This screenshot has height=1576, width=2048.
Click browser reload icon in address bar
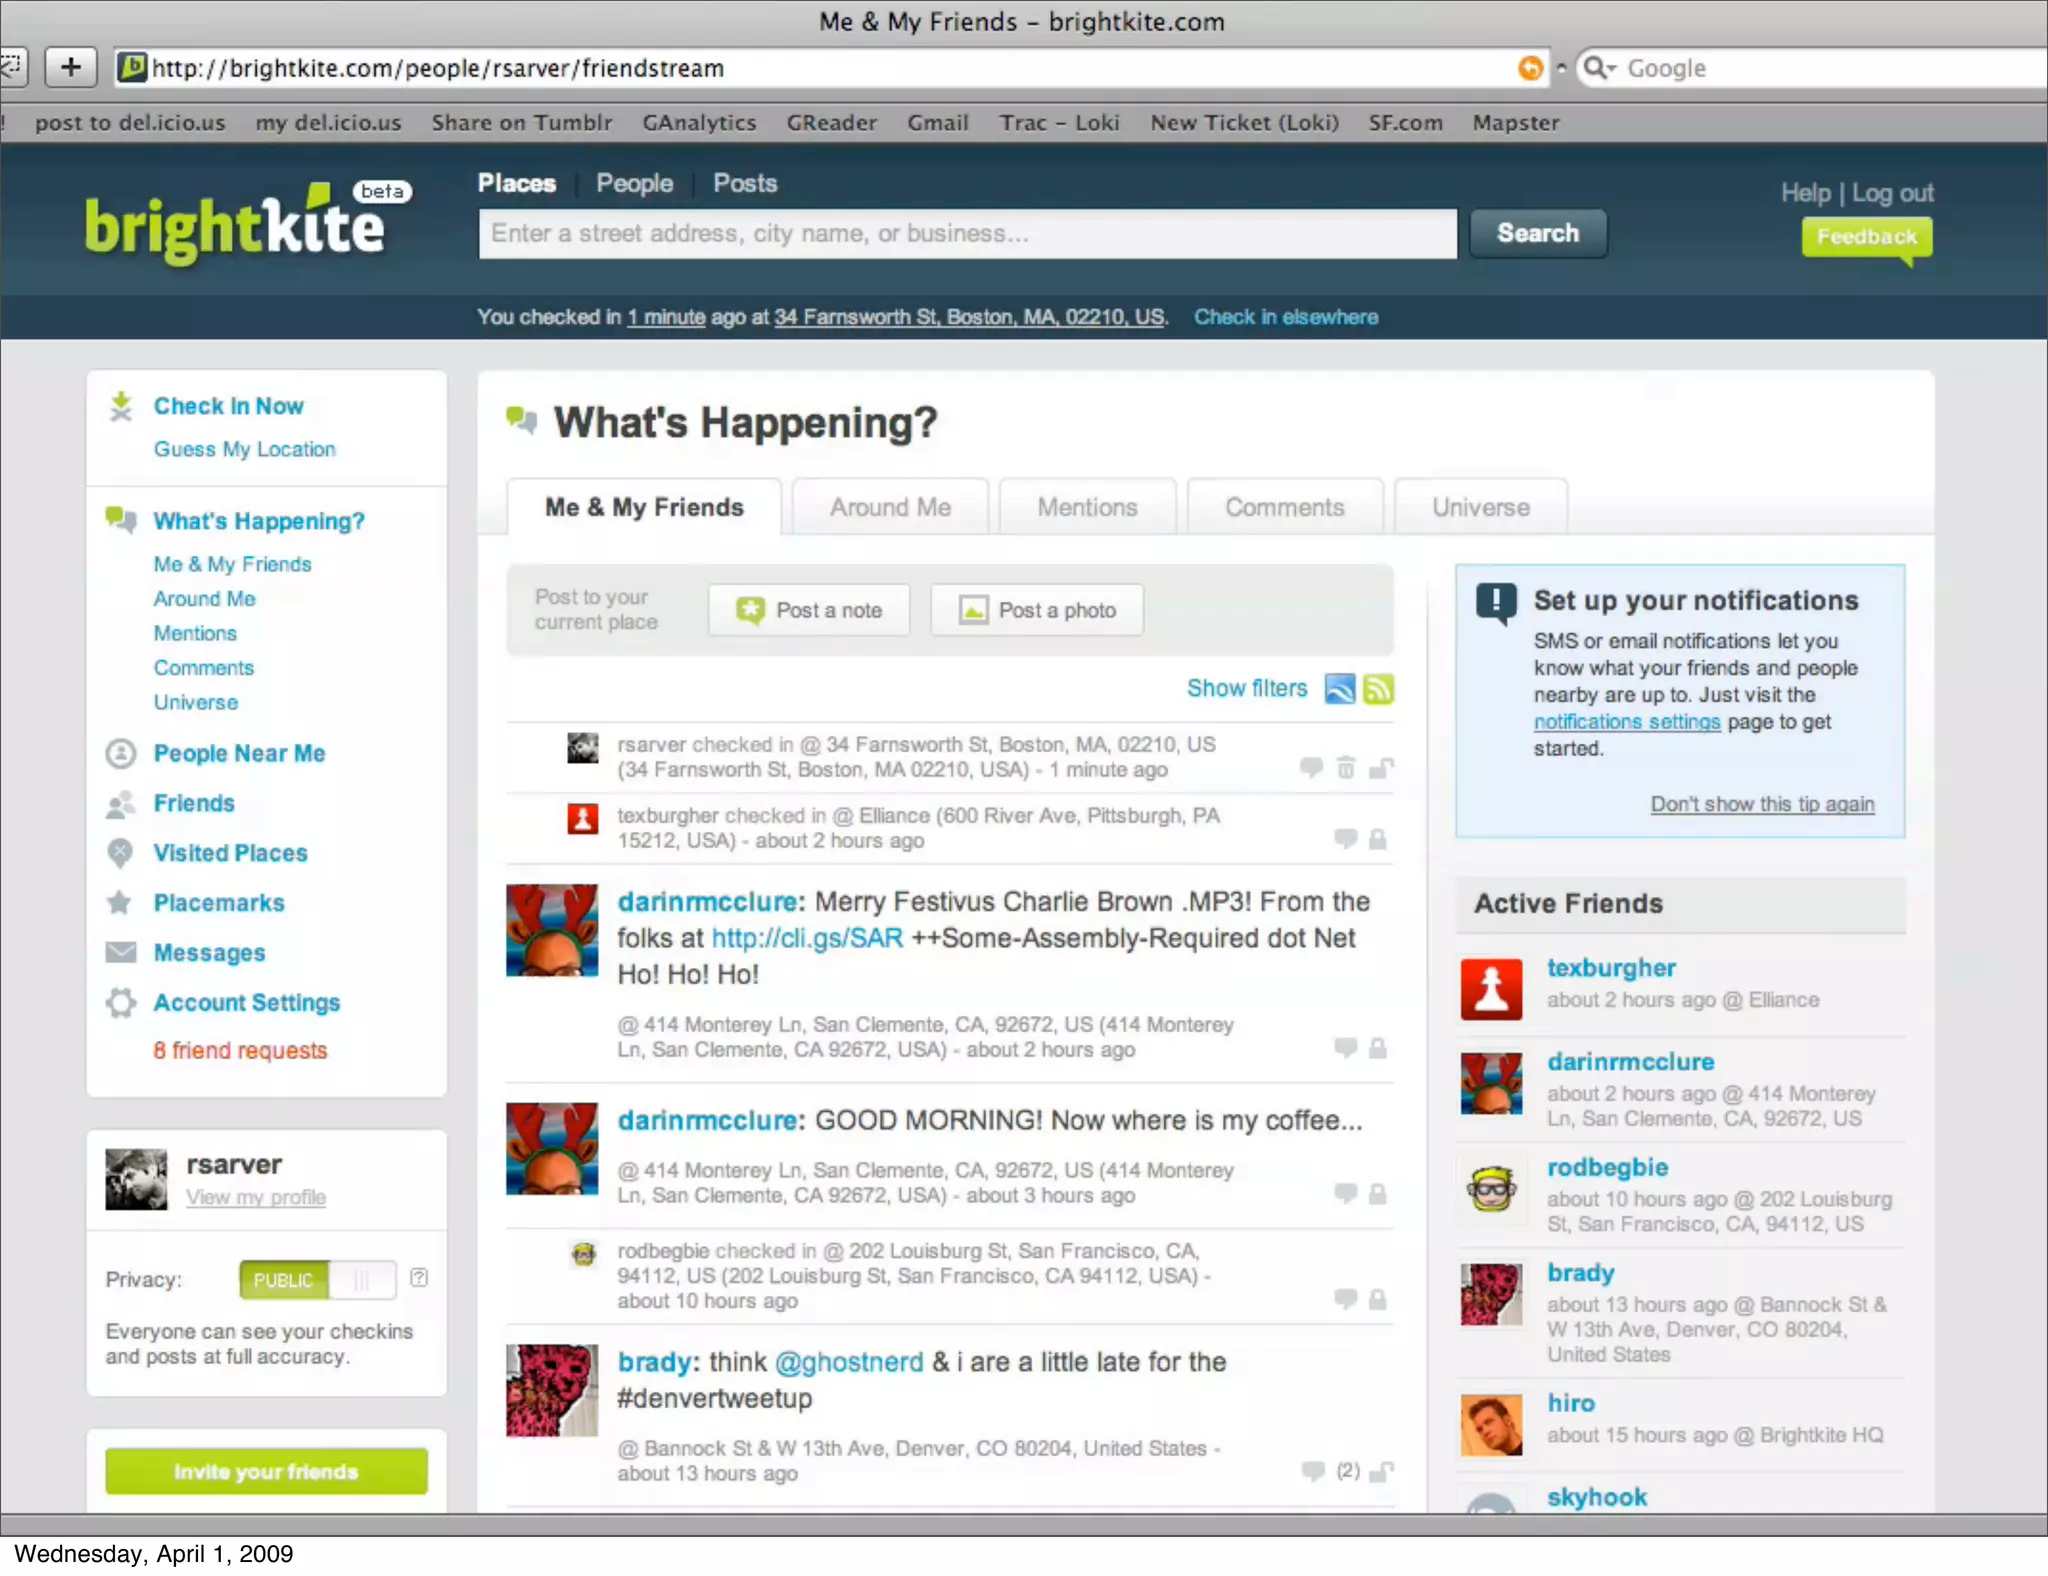click(x=1530, y=68)
